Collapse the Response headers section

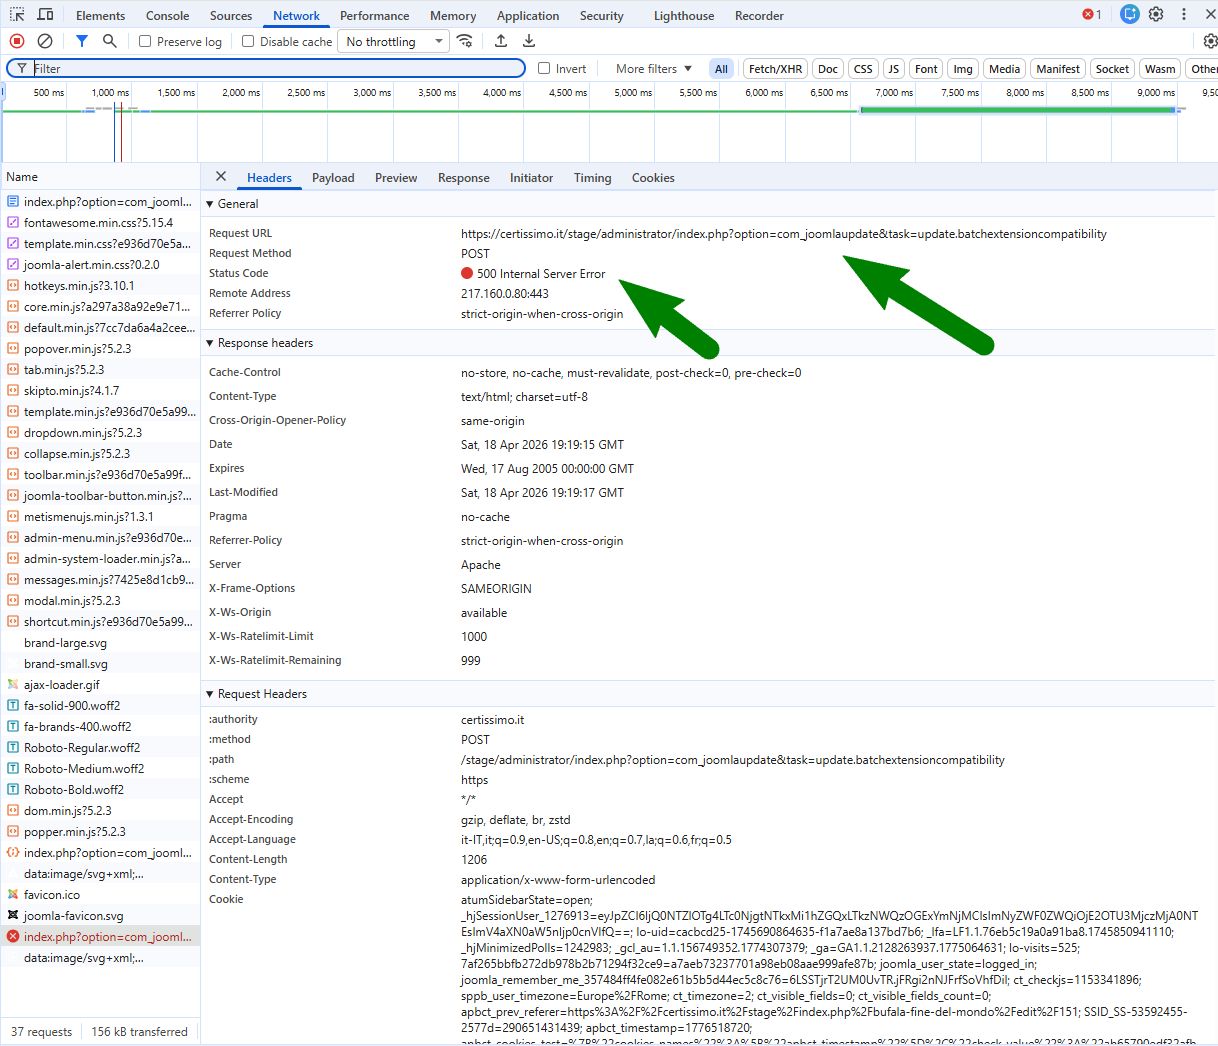(x=210, y=343)
